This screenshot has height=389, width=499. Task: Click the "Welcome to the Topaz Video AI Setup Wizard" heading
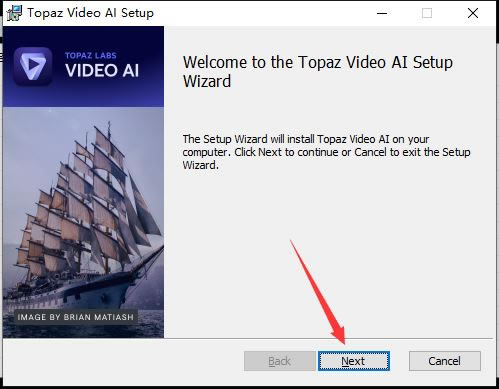[x=318, y=72]
